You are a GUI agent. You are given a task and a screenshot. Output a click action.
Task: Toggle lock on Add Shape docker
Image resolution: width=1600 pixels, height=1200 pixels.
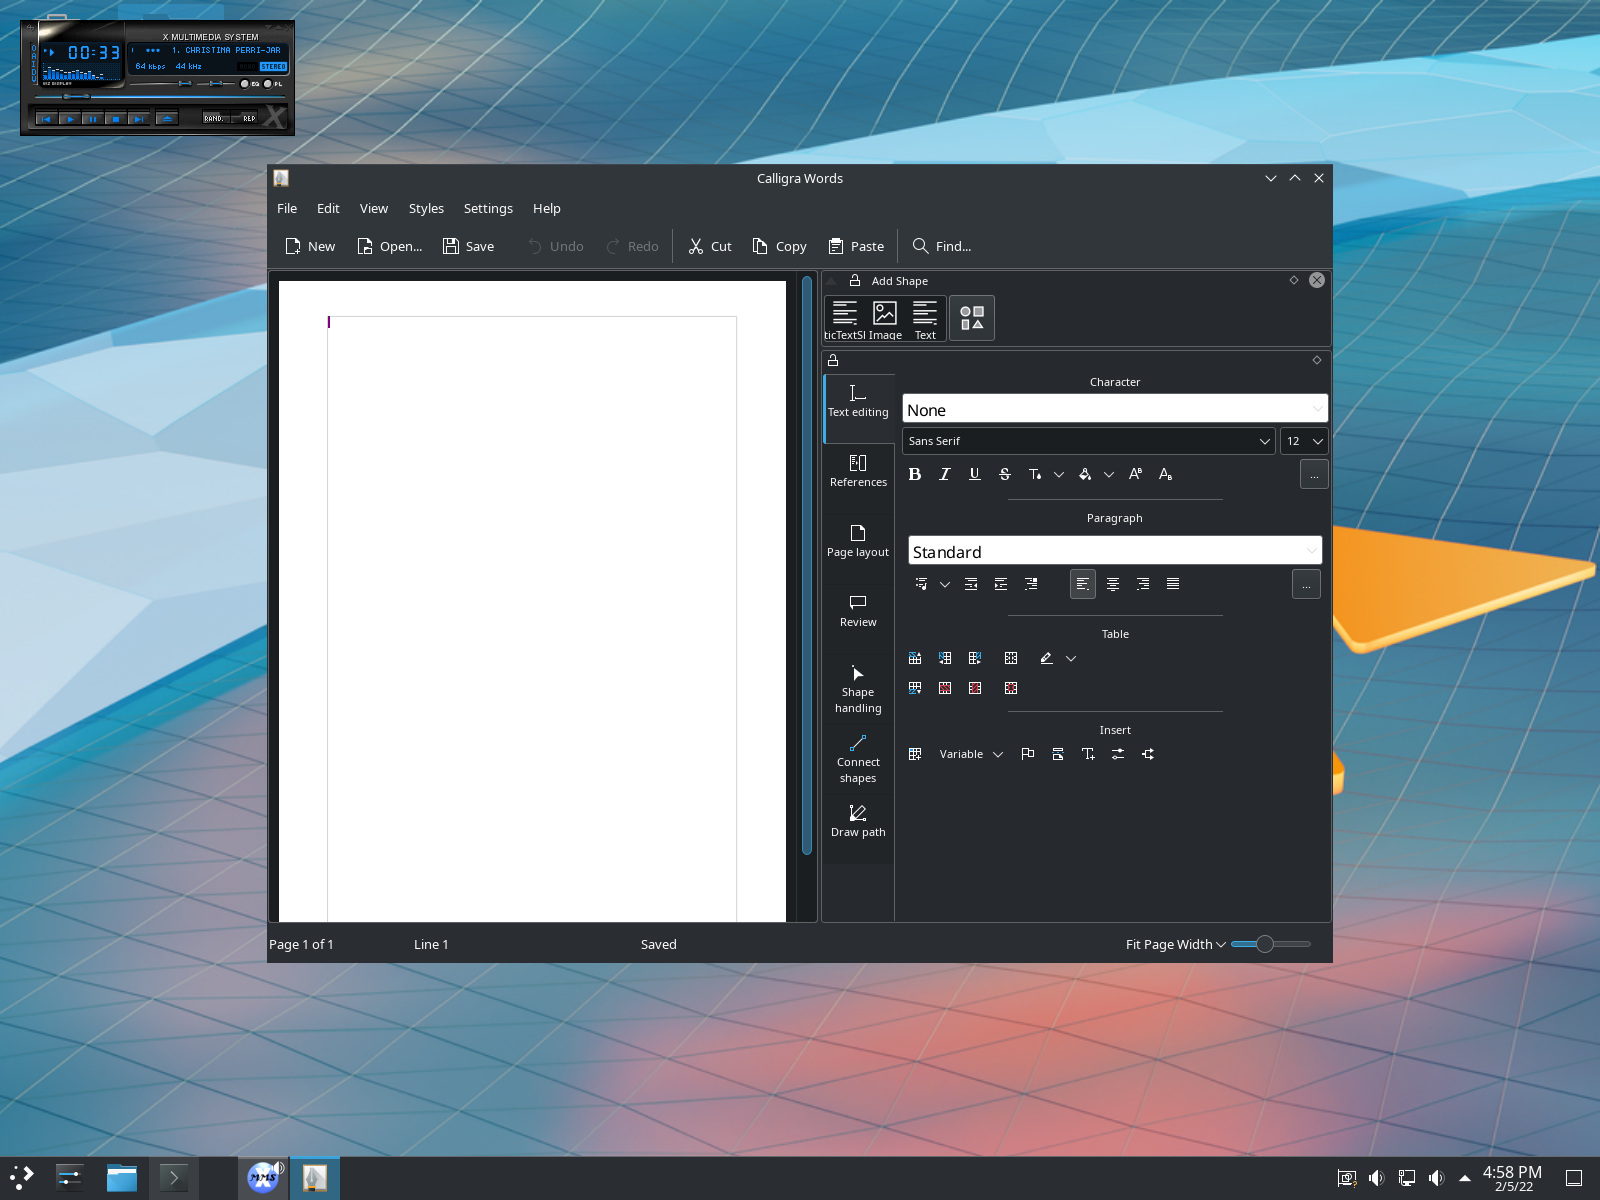click(855, 281)
